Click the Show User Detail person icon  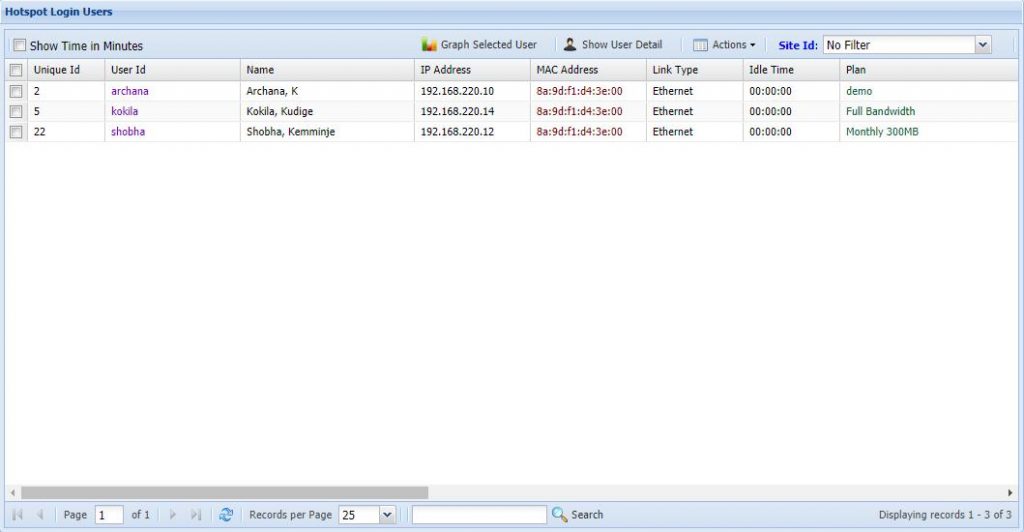pos(570,45)
